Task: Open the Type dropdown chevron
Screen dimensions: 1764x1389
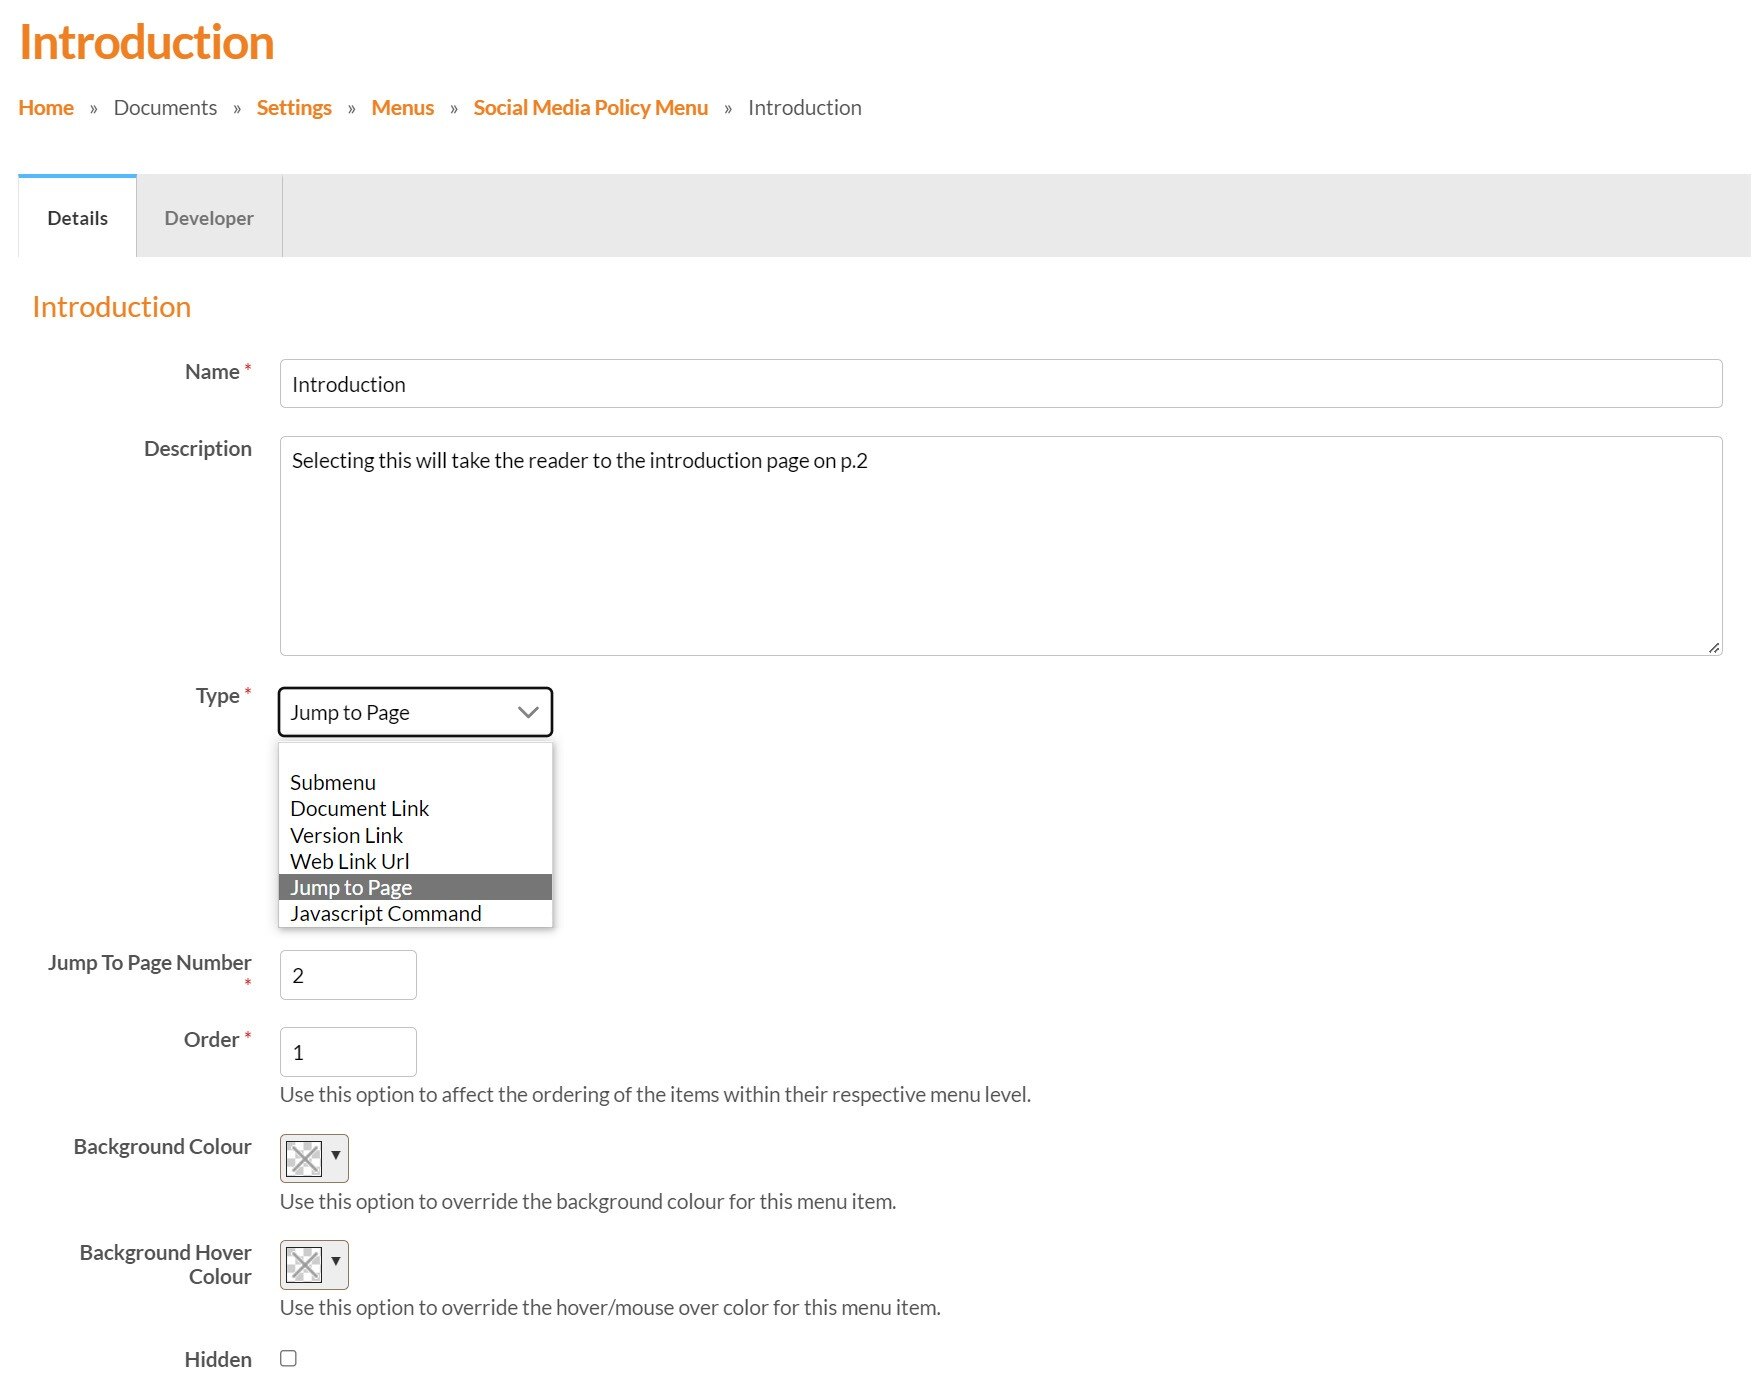Action: point(528,712)
